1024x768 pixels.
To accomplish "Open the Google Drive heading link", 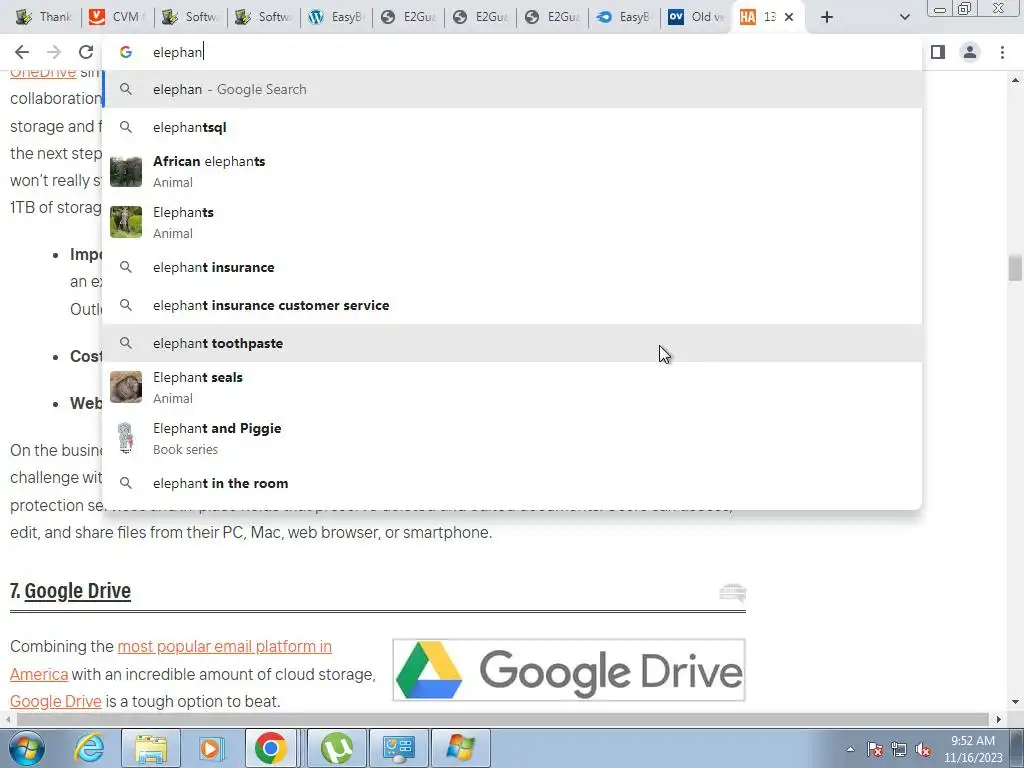I will pos(78,590).
